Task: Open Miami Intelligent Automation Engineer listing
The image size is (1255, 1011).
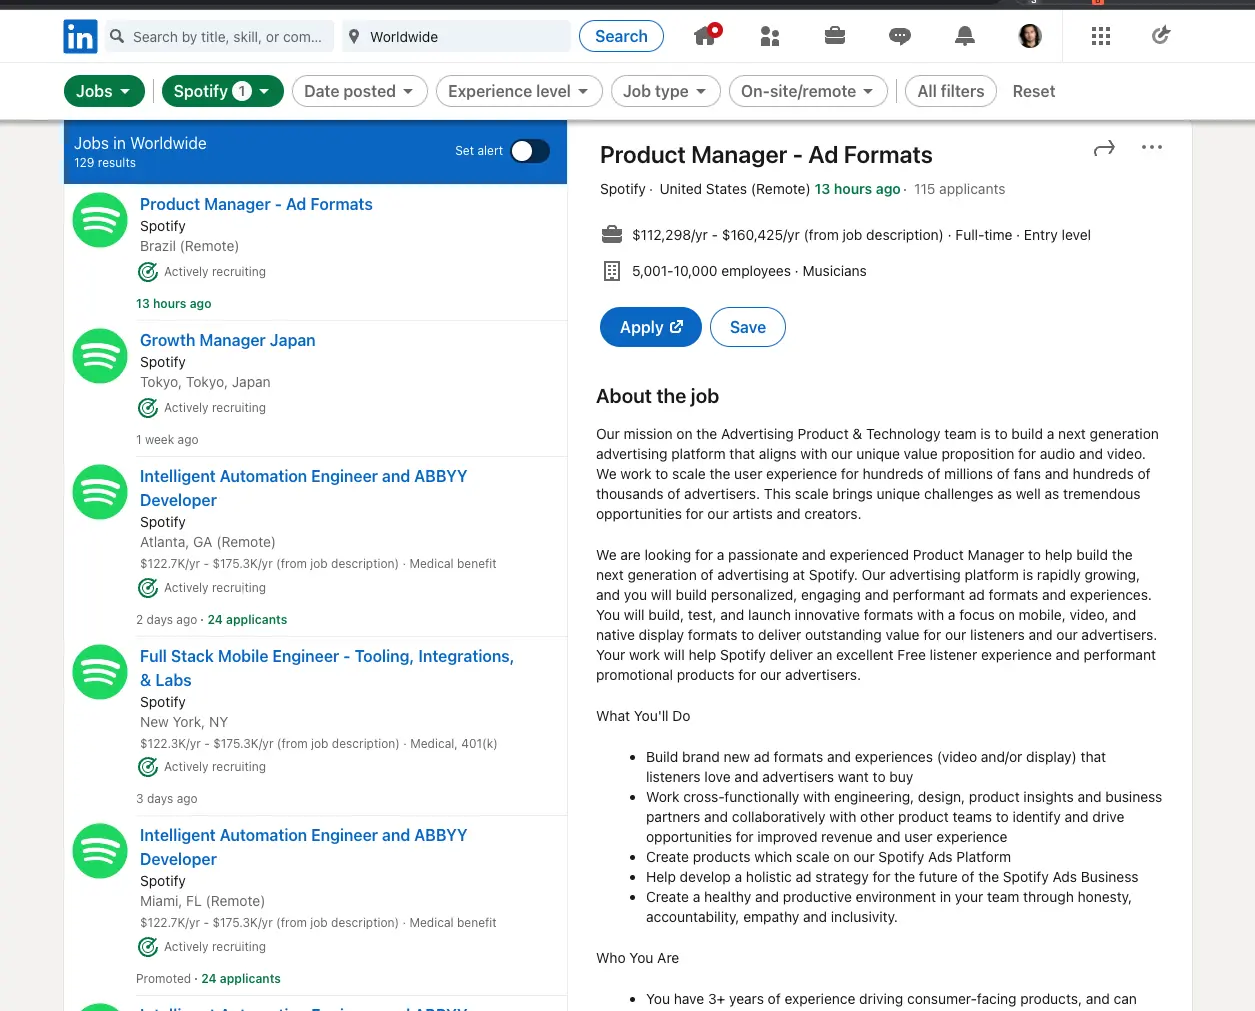Action: tap(304, 847)
